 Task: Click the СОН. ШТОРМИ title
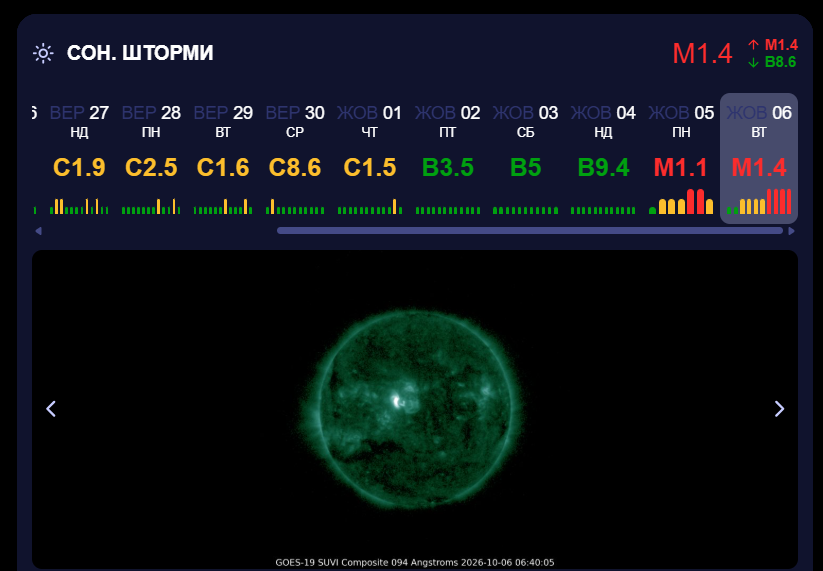click(140, 54)
